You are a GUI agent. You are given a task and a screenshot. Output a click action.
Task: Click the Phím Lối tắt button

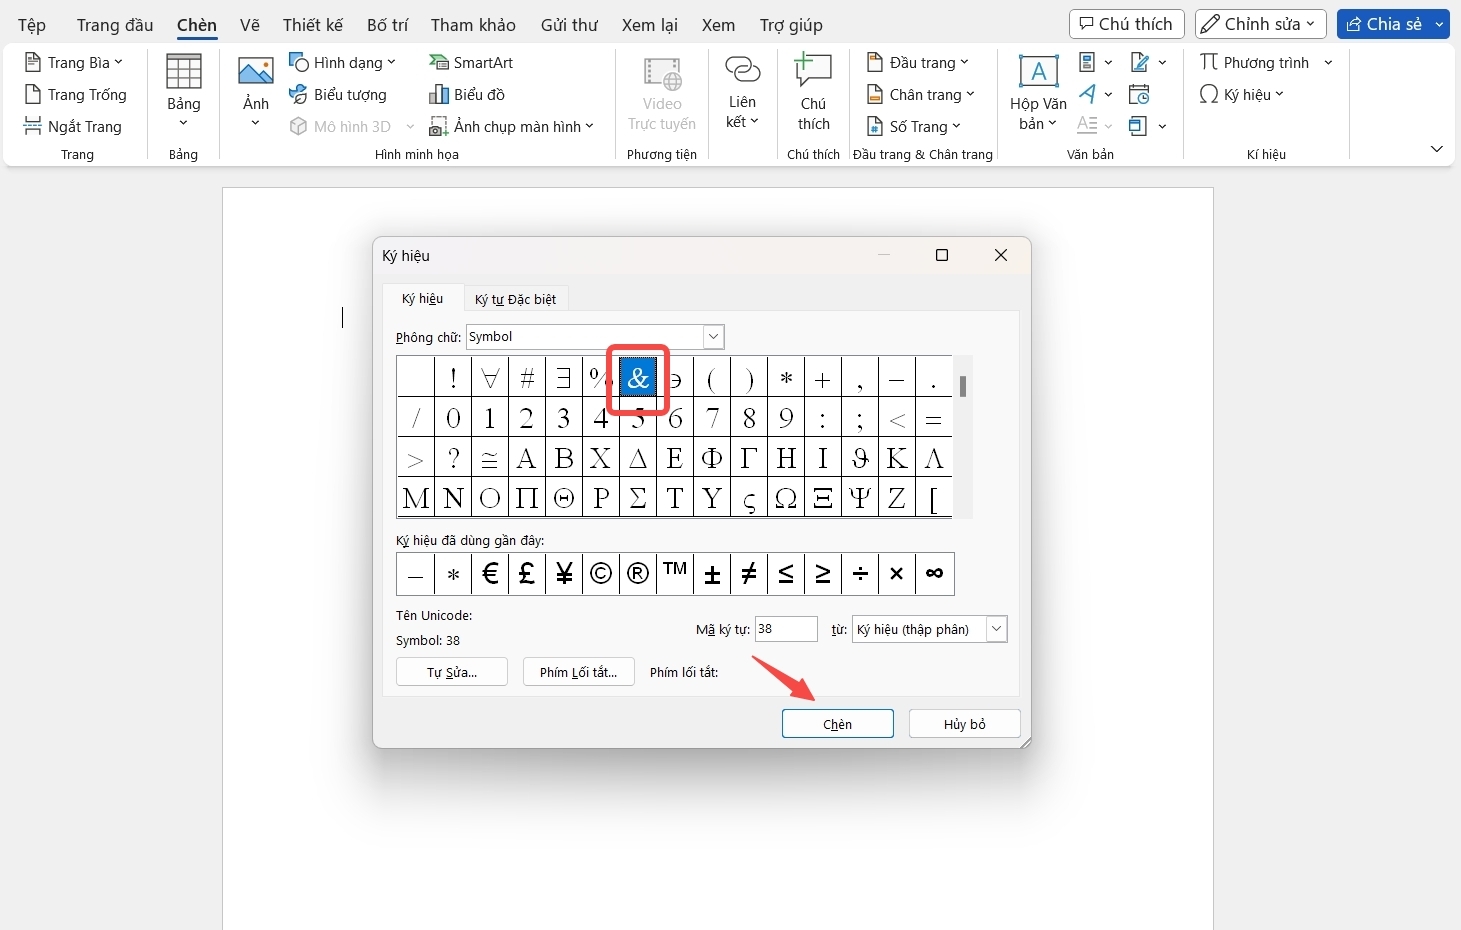579,672
